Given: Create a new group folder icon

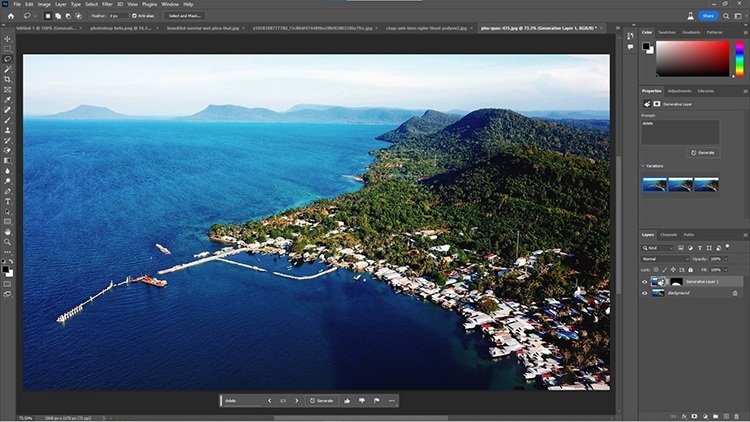Looking at the screenshot, I should coord(716,417).
